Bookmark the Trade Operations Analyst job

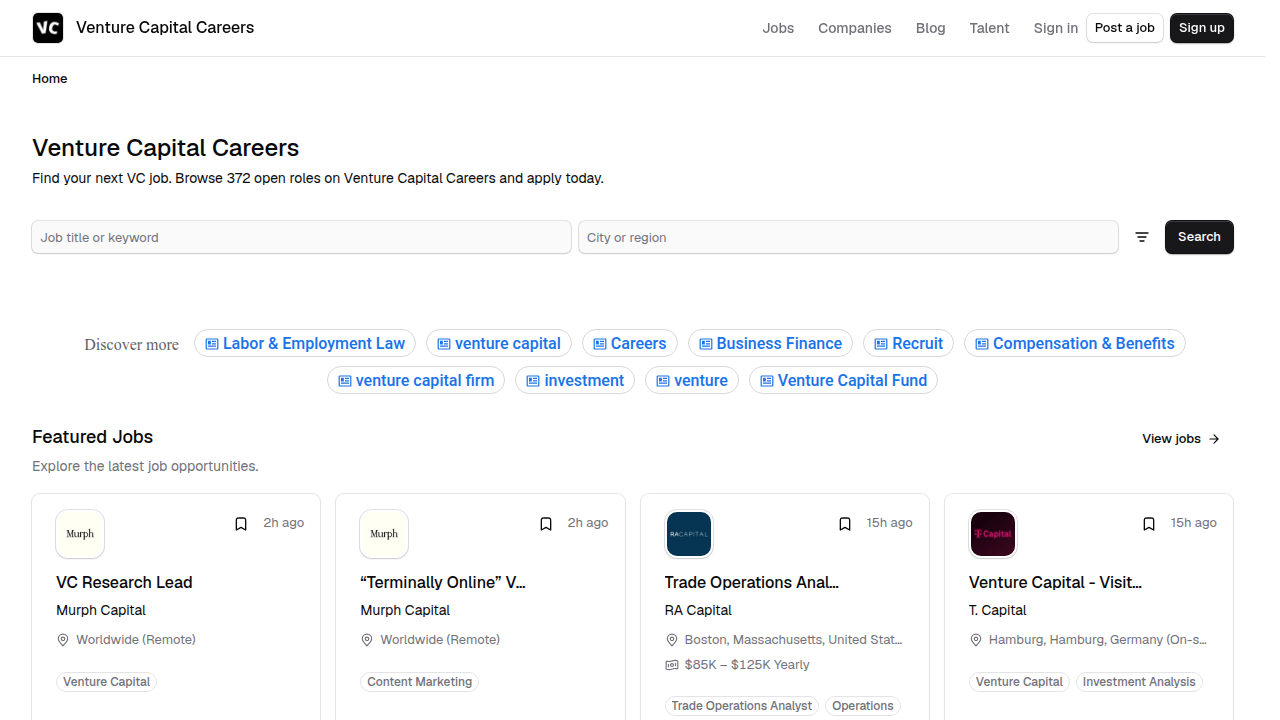(845, 524)
